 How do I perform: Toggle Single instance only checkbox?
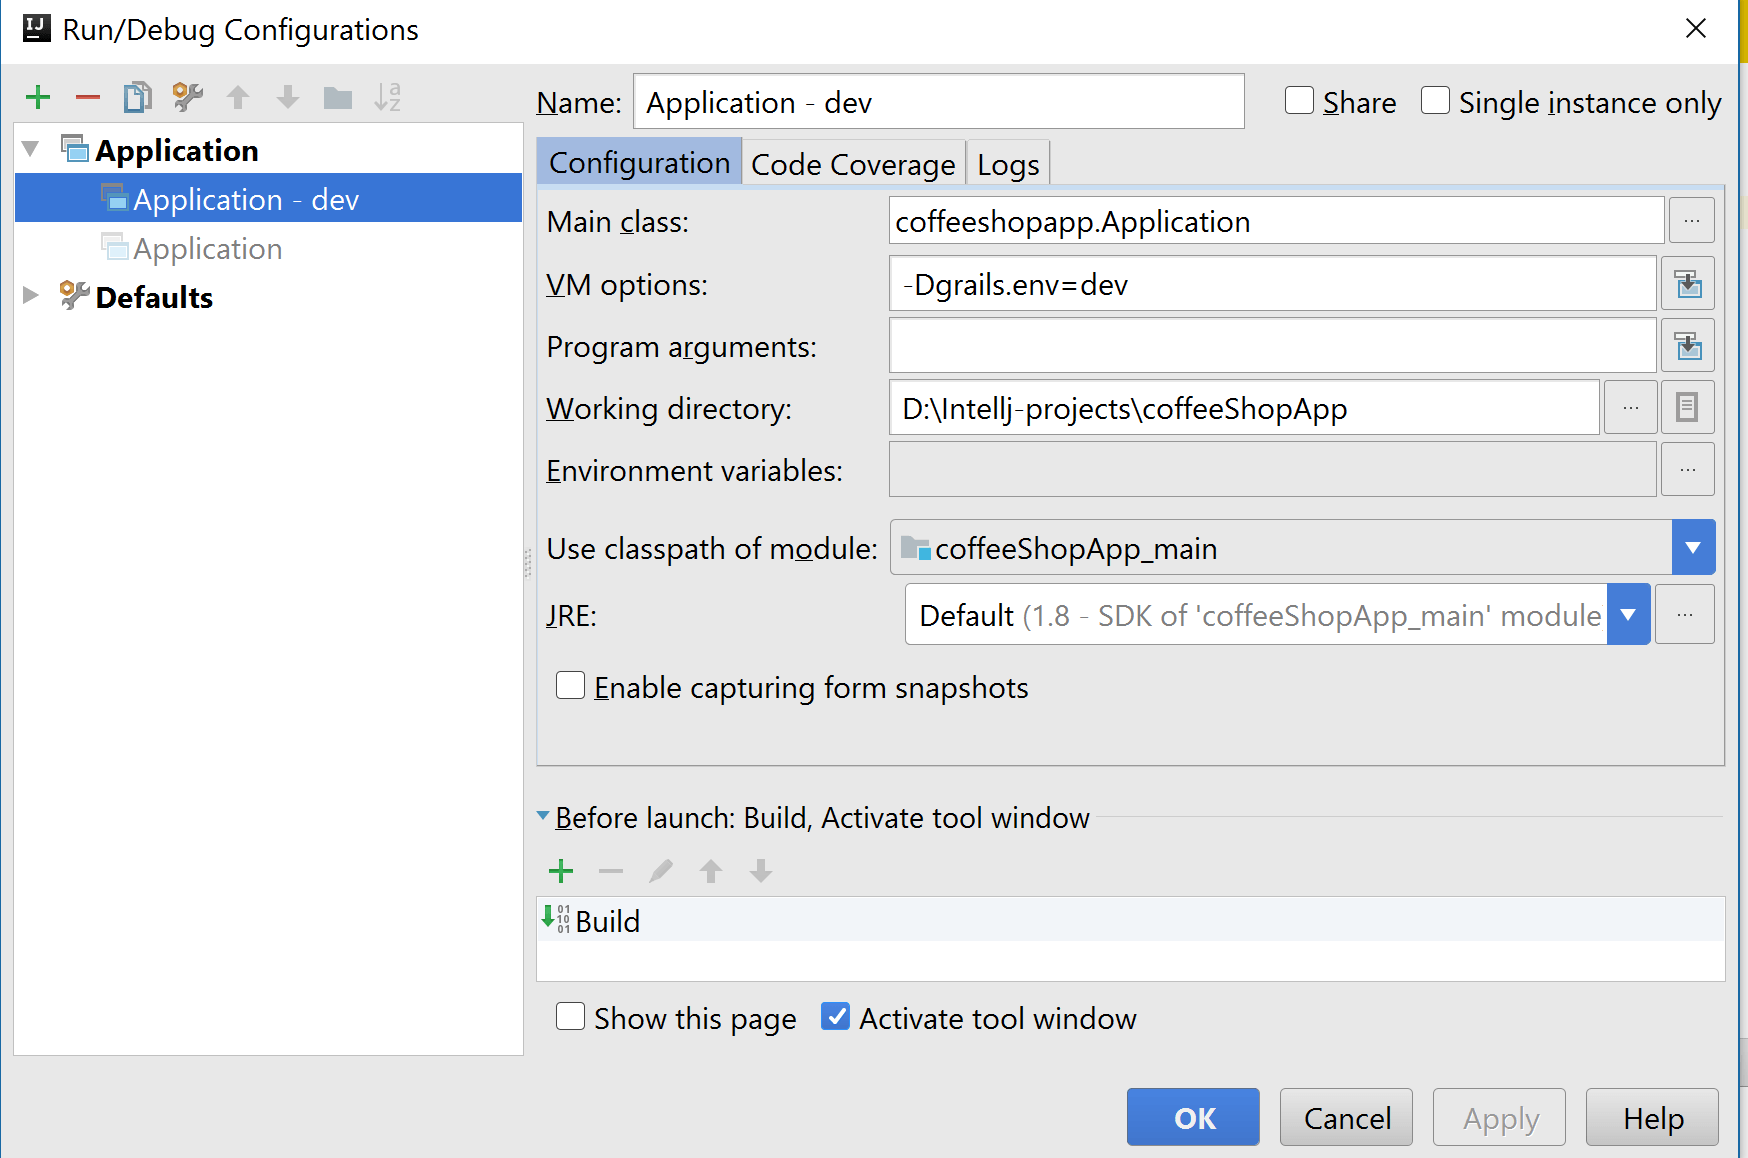click(x=1435, y=101)
